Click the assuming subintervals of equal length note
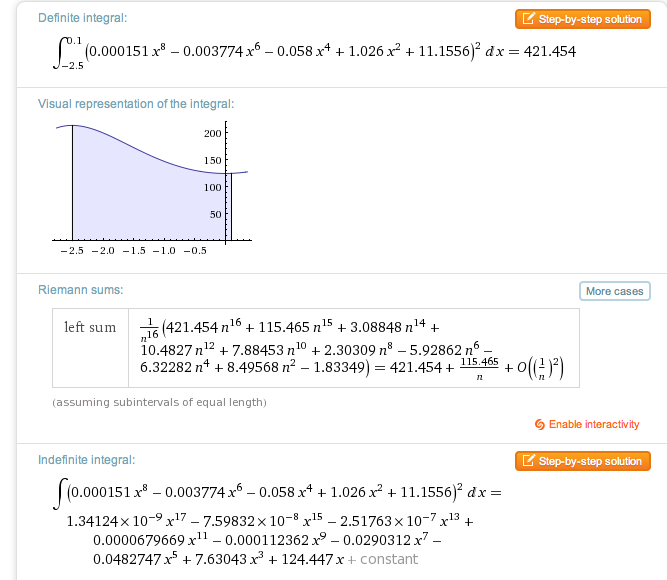The height and width of the screenshot is (580, 667). 160,403
